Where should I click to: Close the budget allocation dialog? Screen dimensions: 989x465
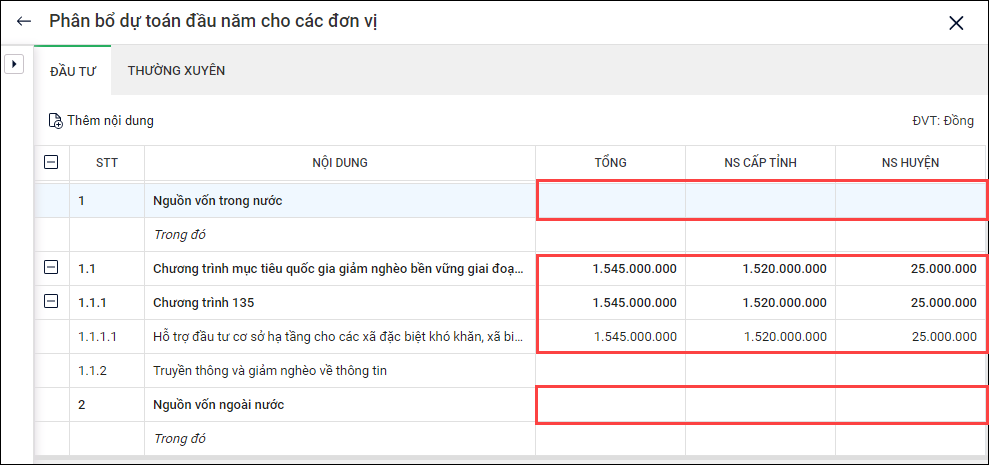pos(956,23)
